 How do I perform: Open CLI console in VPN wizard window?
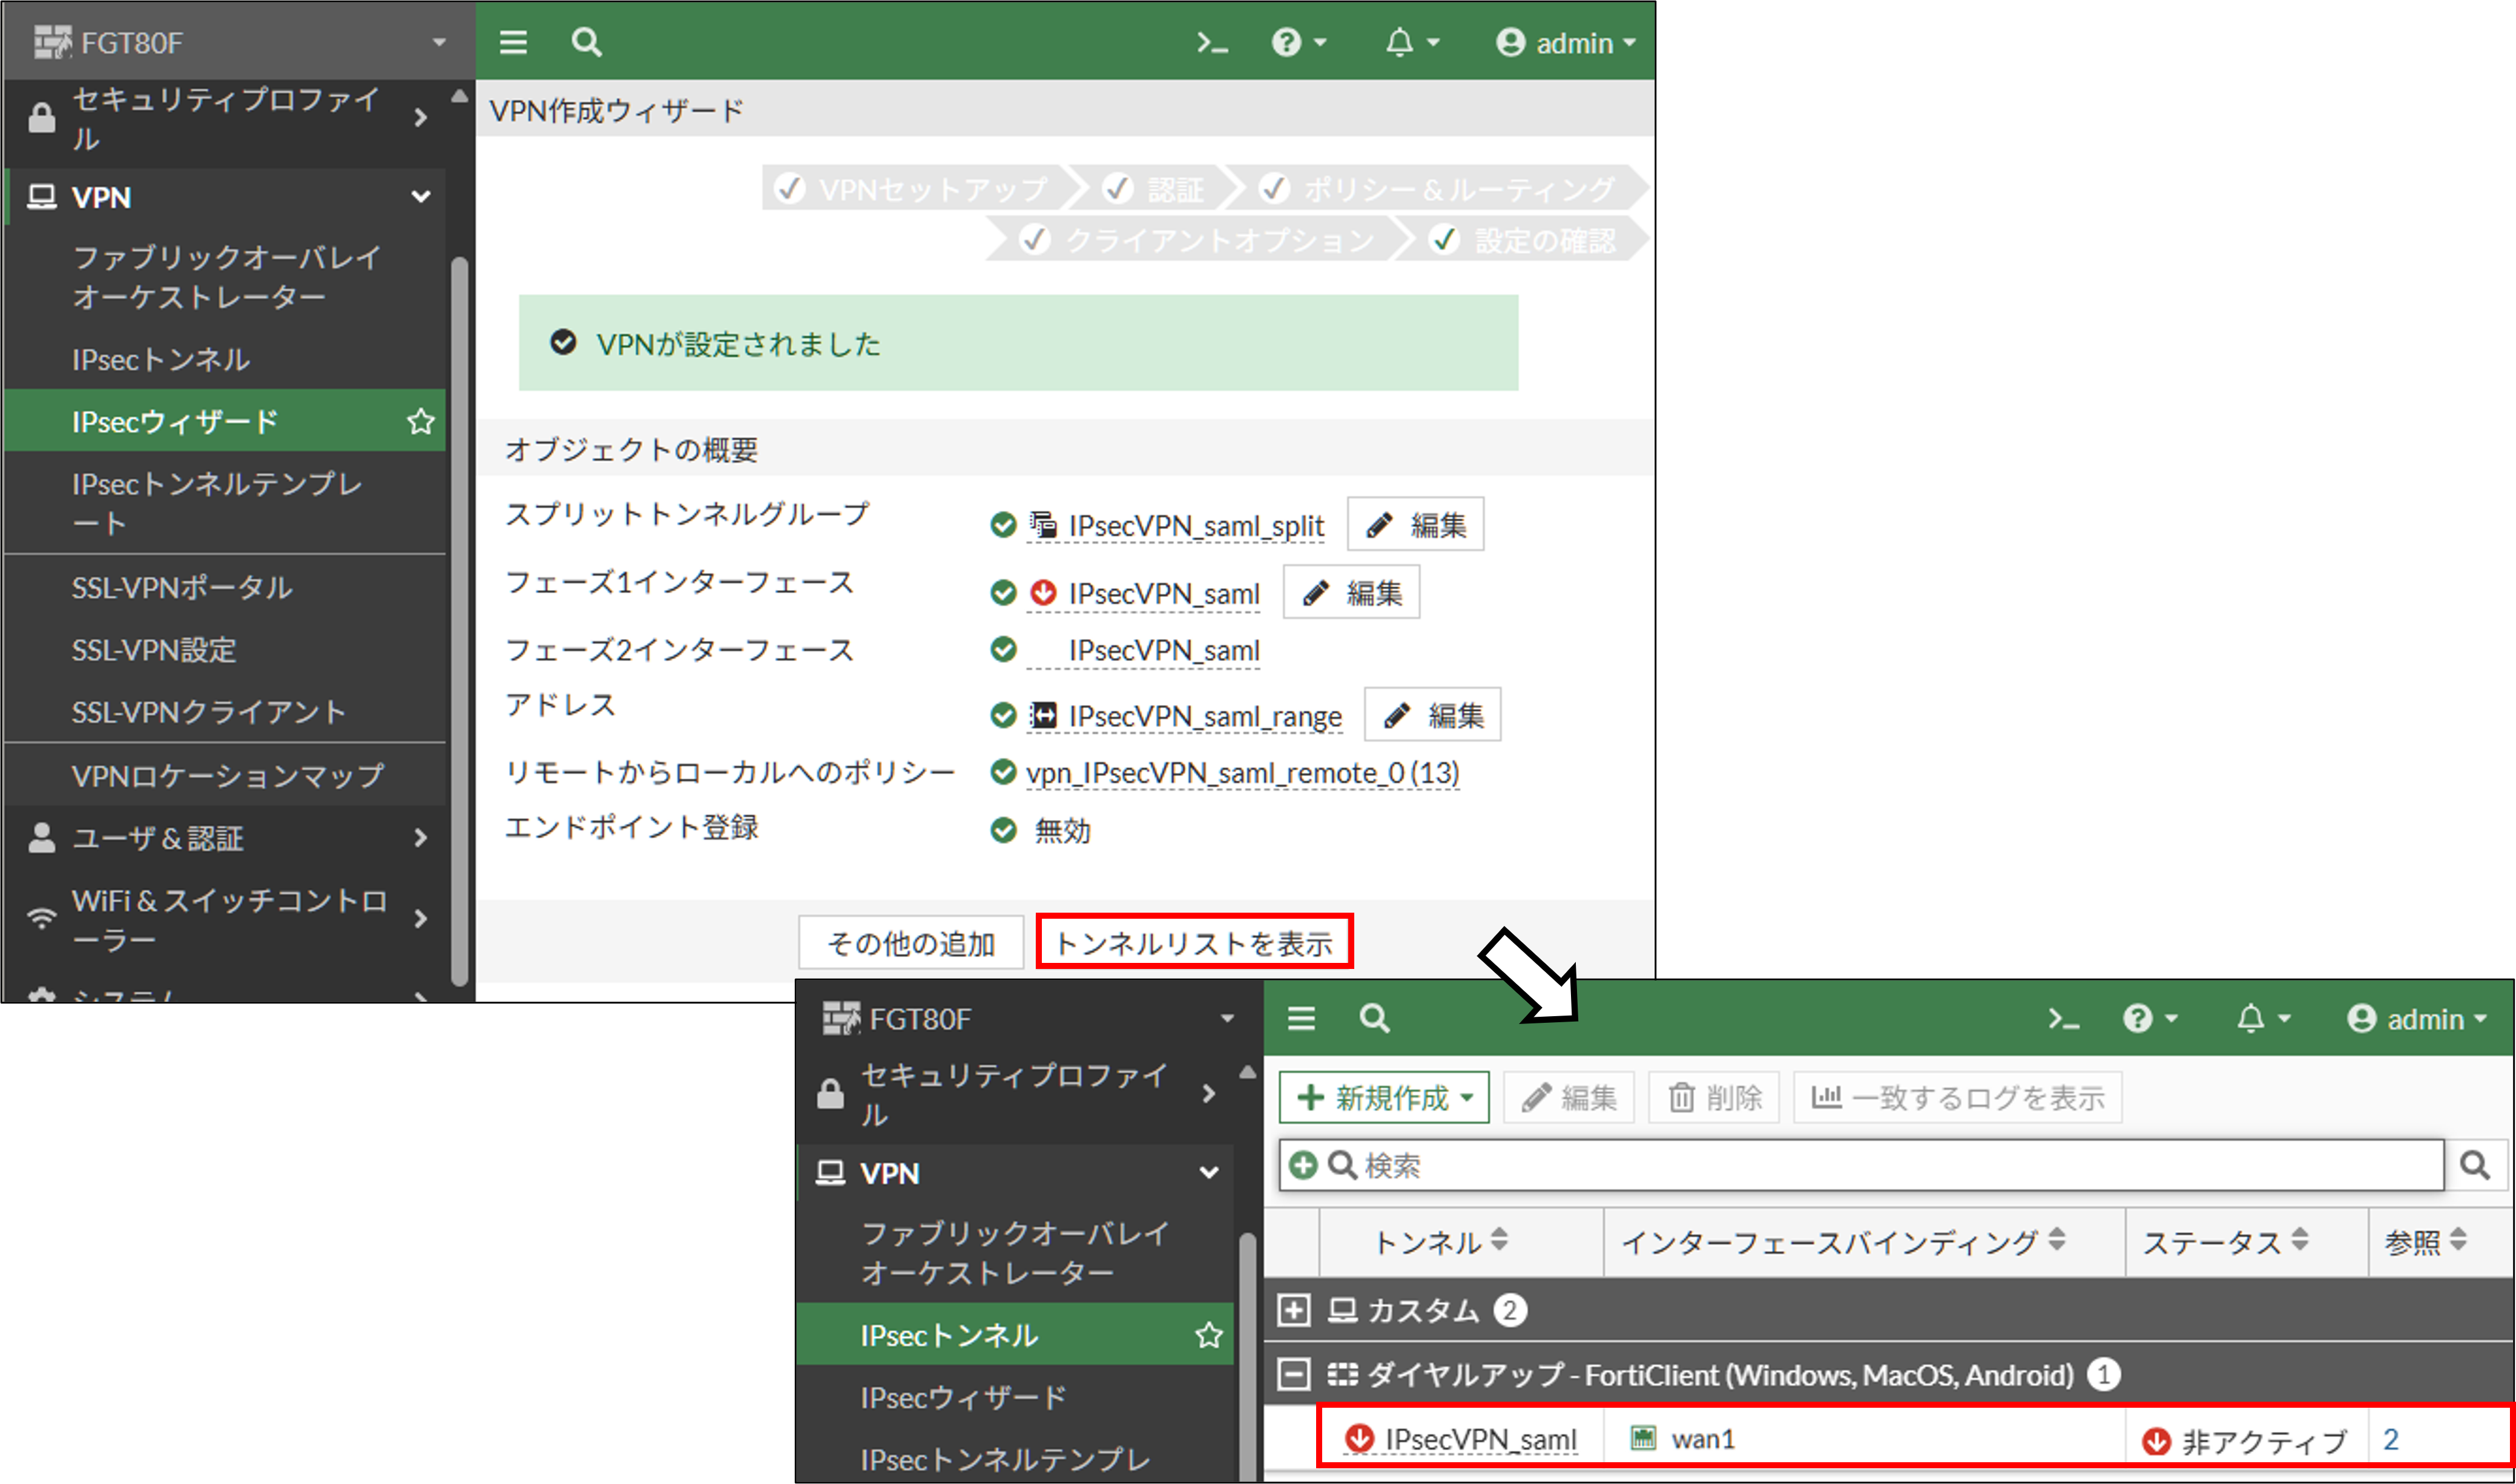[x=1212, y=42]
